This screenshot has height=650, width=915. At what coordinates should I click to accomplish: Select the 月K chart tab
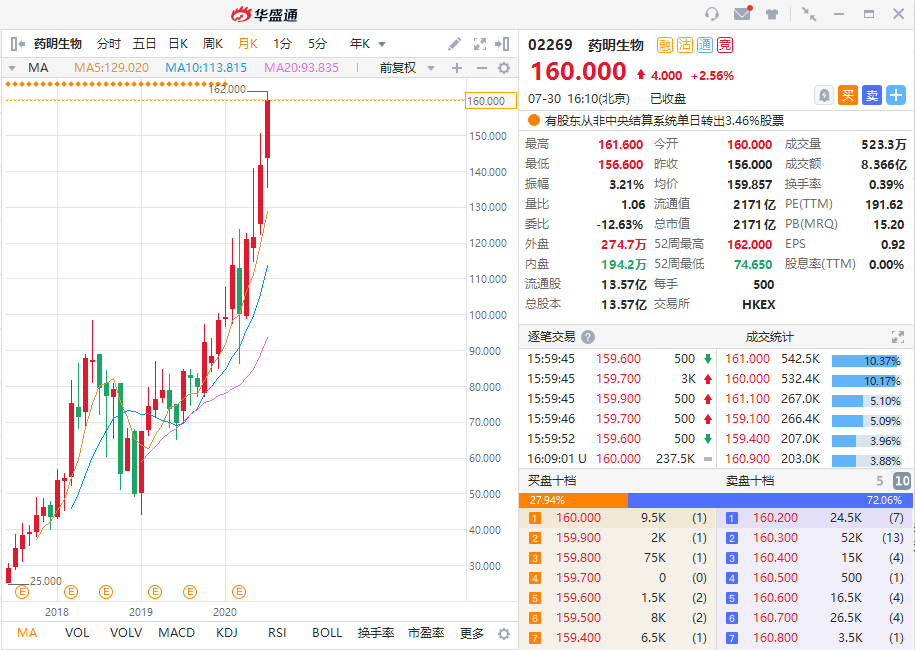[247, 44]
